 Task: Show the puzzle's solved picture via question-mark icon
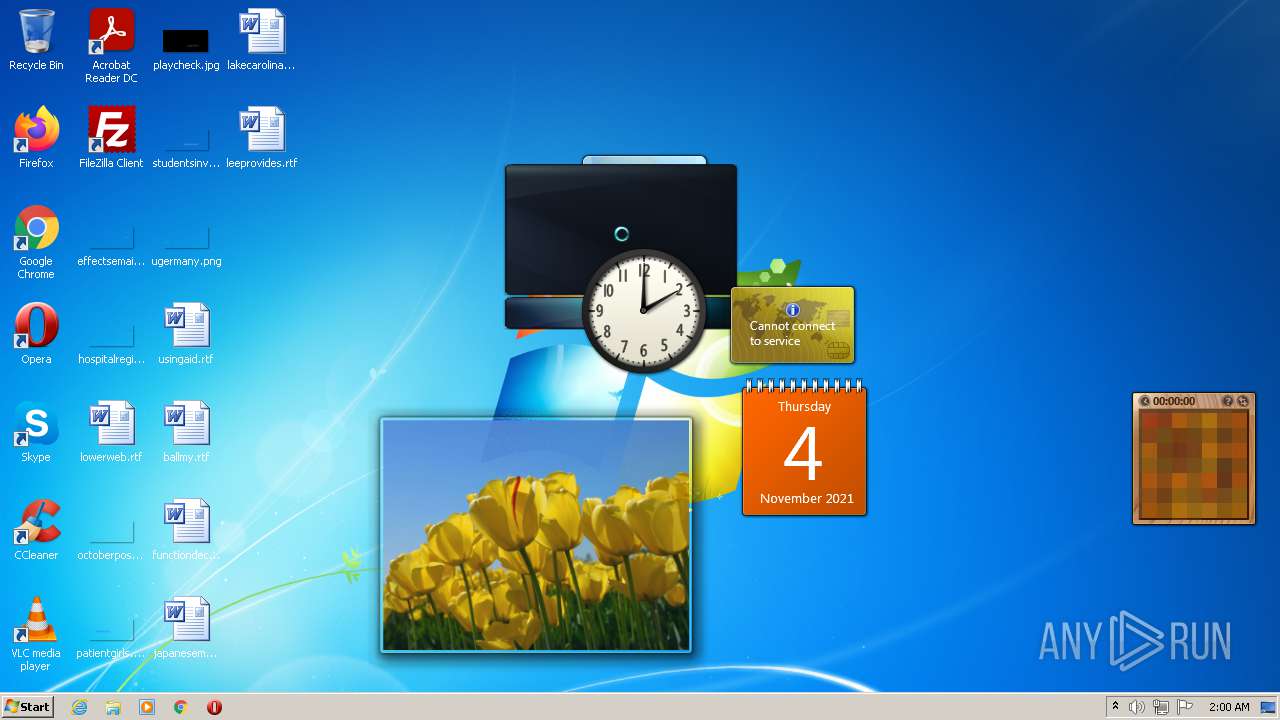1228,401
